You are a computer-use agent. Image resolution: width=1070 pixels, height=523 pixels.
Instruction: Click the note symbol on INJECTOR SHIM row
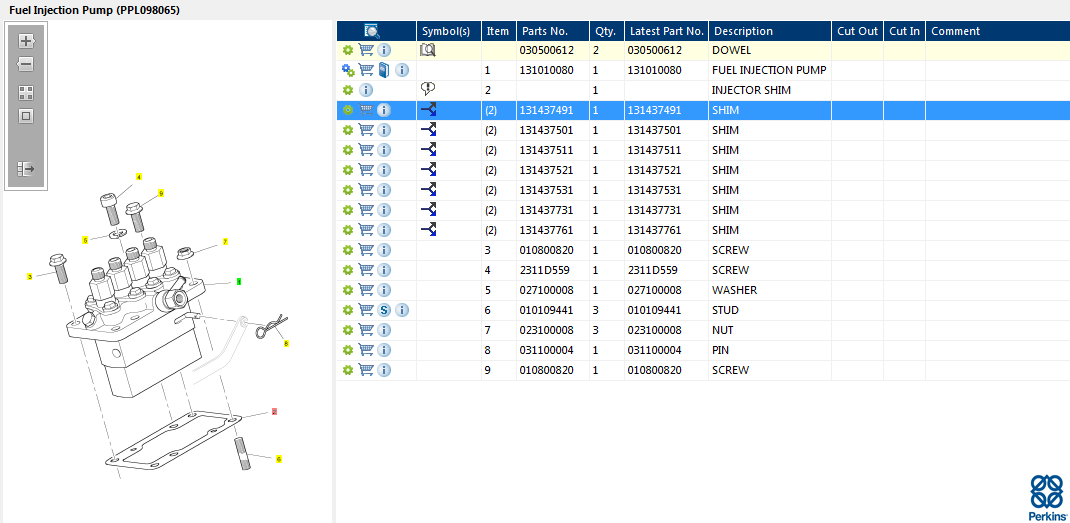pos(428,89)
